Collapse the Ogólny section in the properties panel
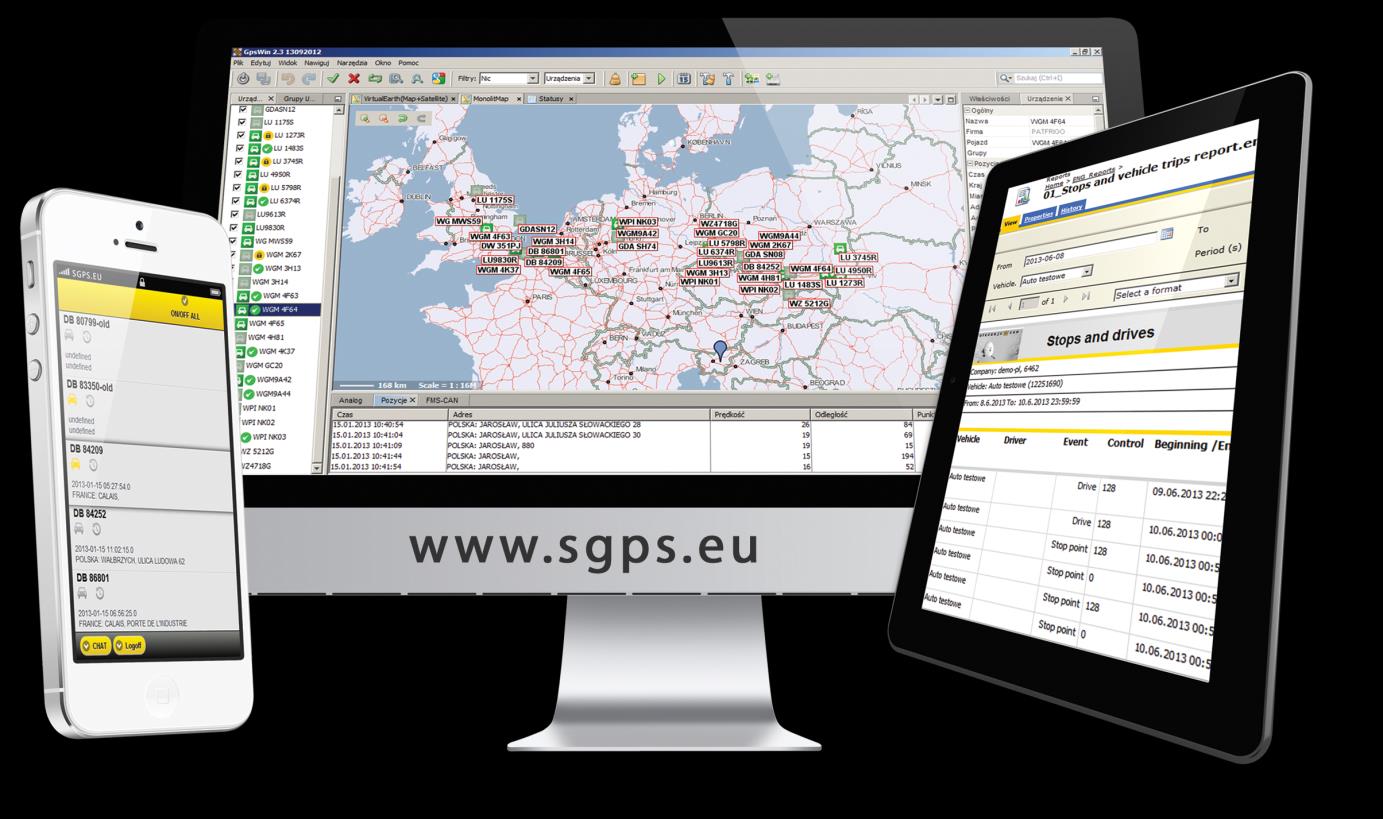The image size is (1383, 819). pos(968,110)
